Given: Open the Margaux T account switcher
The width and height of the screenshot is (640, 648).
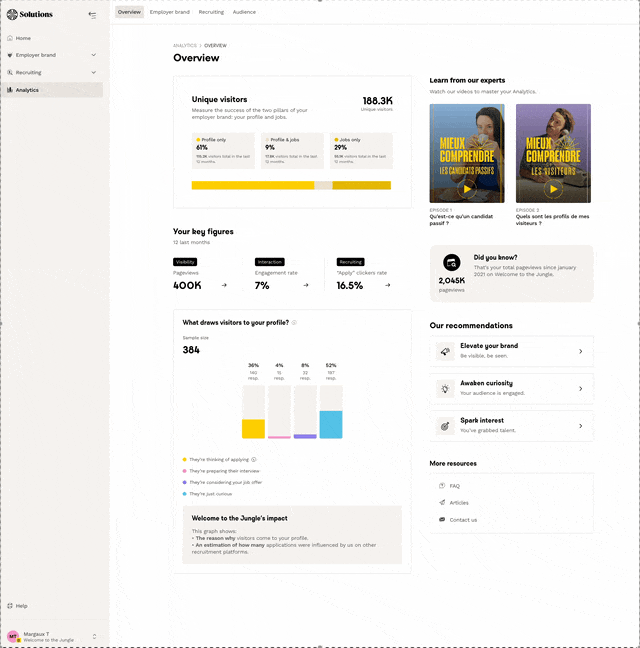Looking at the screenshot, I should [x=94, y=636].
